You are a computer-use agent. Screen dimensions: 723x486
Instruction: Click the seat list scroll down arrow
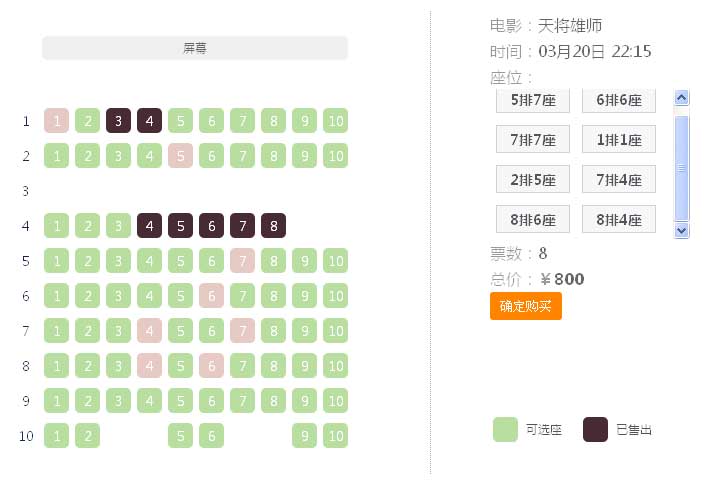coord(682,230)
